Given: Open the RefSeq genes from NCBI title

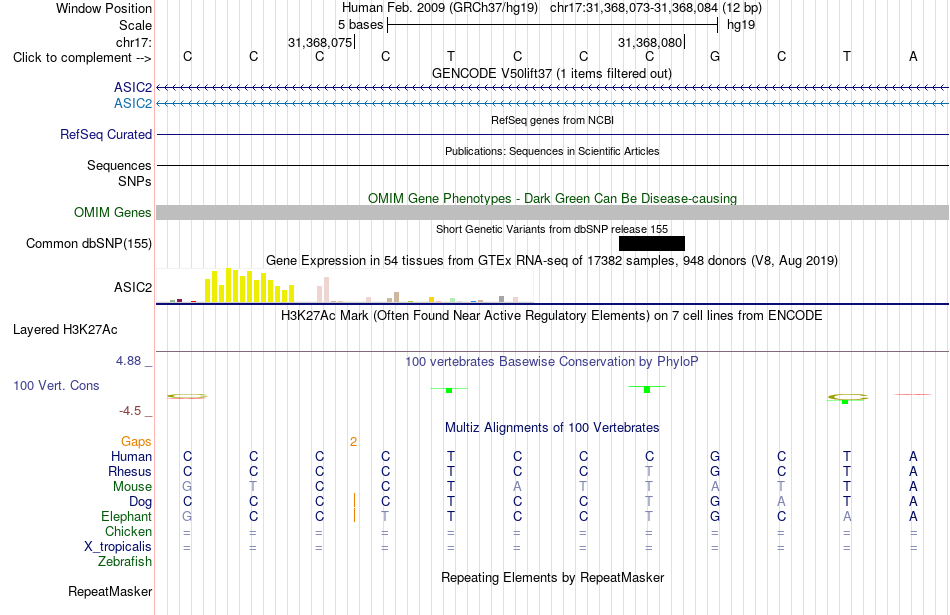Looking at the screenshot, I should (x=553, y=120).
